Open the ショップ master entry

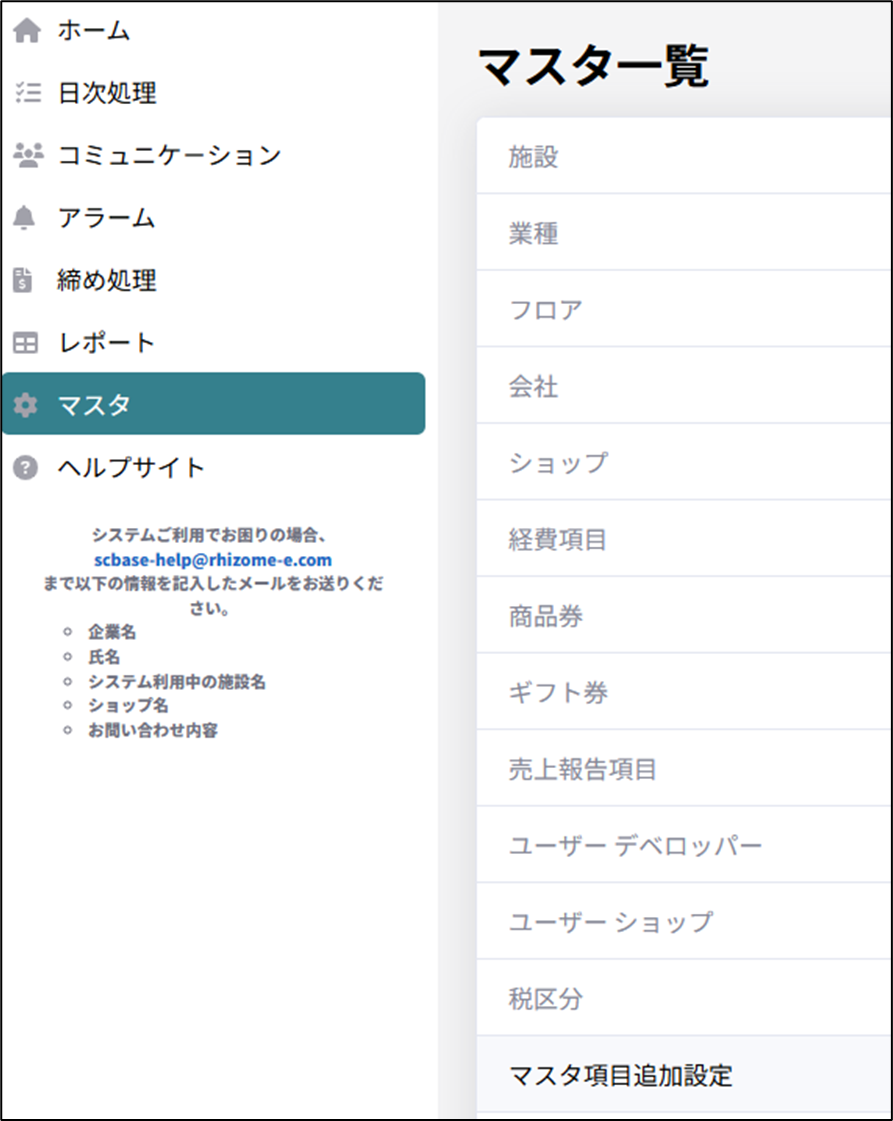pos(557,463)
